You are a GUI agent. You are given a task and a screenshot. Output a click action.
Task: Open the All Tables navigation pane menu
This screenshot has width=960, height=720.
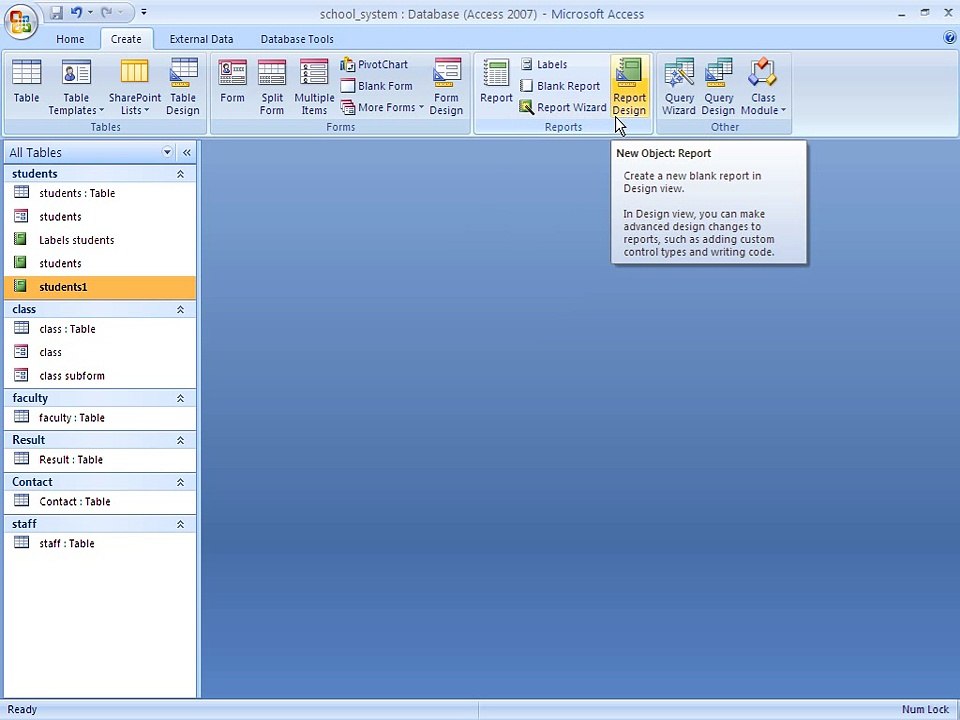coord(167,152)
